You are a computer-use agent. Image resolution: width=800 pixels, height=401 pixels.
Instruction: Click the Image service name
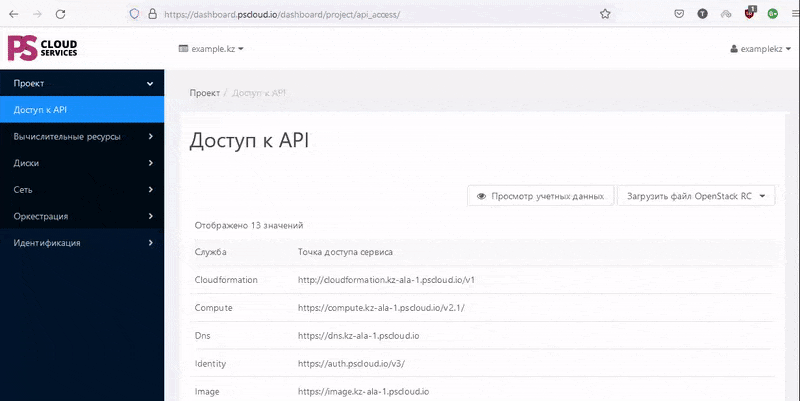click(x=207, y=392)
